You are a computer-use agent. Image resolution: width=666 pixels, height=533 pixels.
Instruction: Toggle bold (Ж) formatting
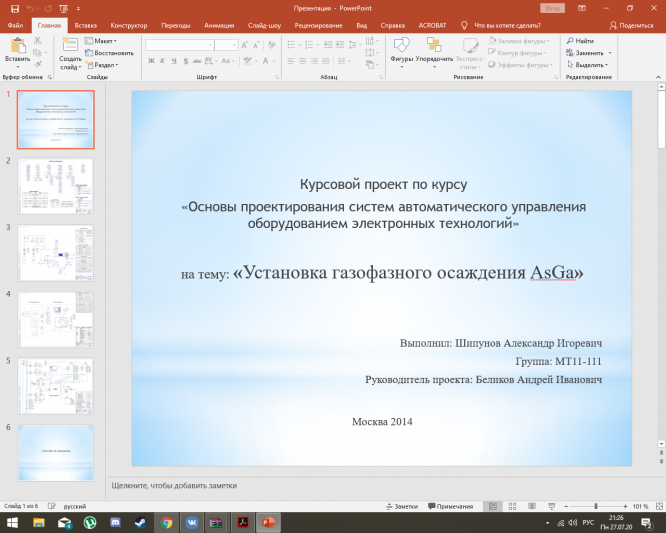point(151,61)
